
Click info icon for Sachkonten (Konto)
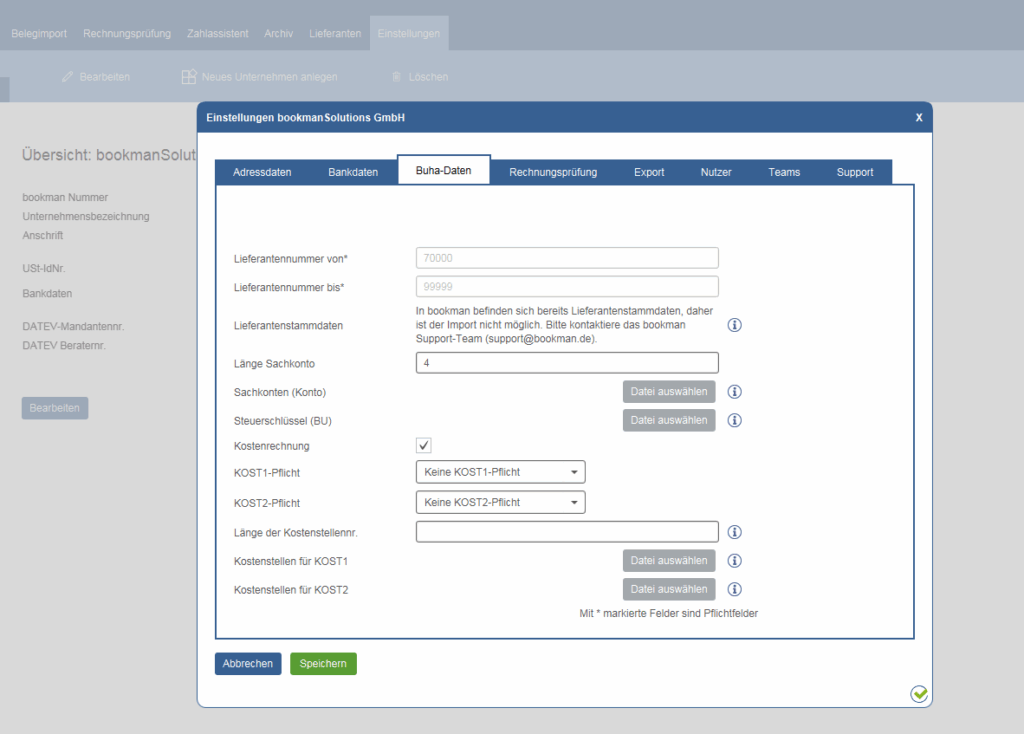(735, 391)
